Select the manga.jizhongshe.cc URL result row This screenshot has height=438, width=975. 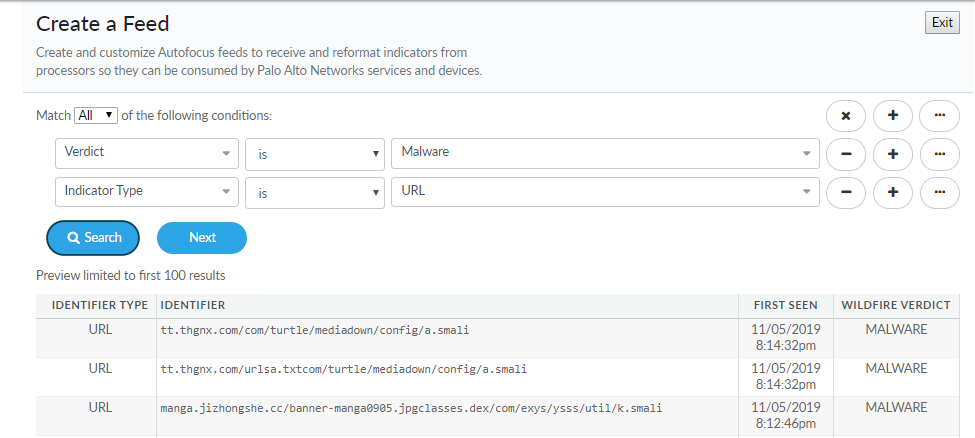(410, 408)
